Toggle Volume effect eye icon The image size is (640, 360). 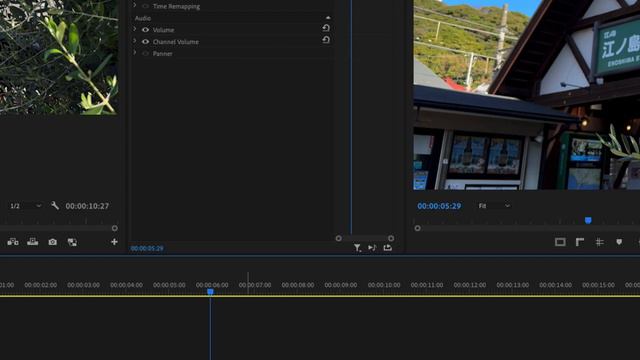point(145,30)
